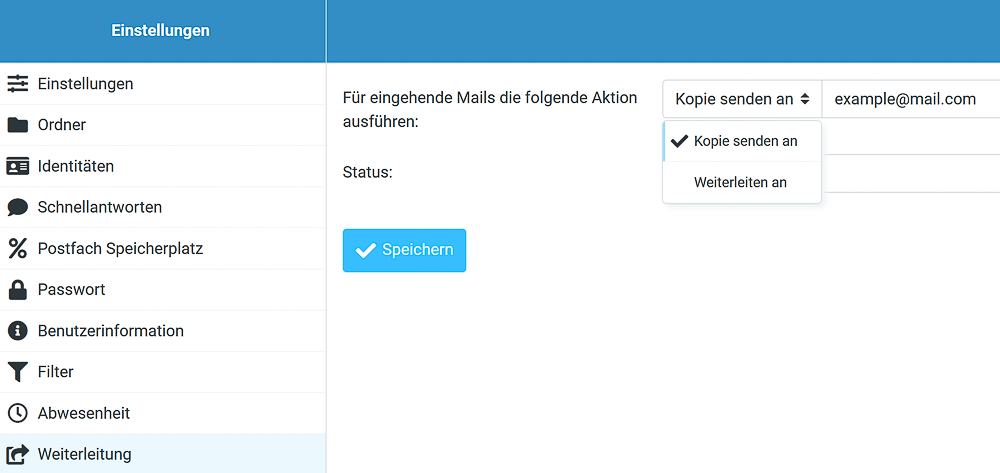Click the example@mail.com address field
This screenshot has height=473, width=1000.
(x=911, y=99)
